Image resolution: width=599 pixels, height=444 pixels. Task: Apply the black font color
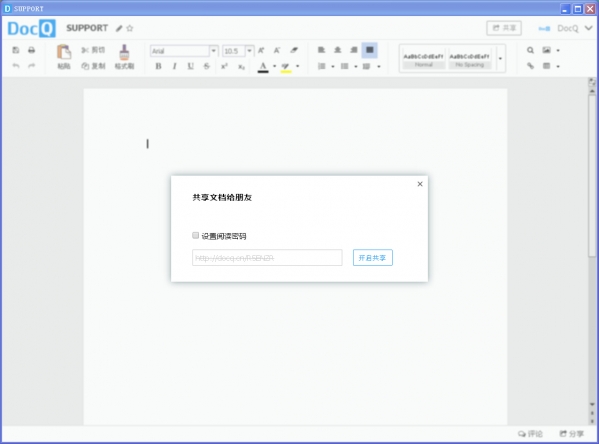263,67
